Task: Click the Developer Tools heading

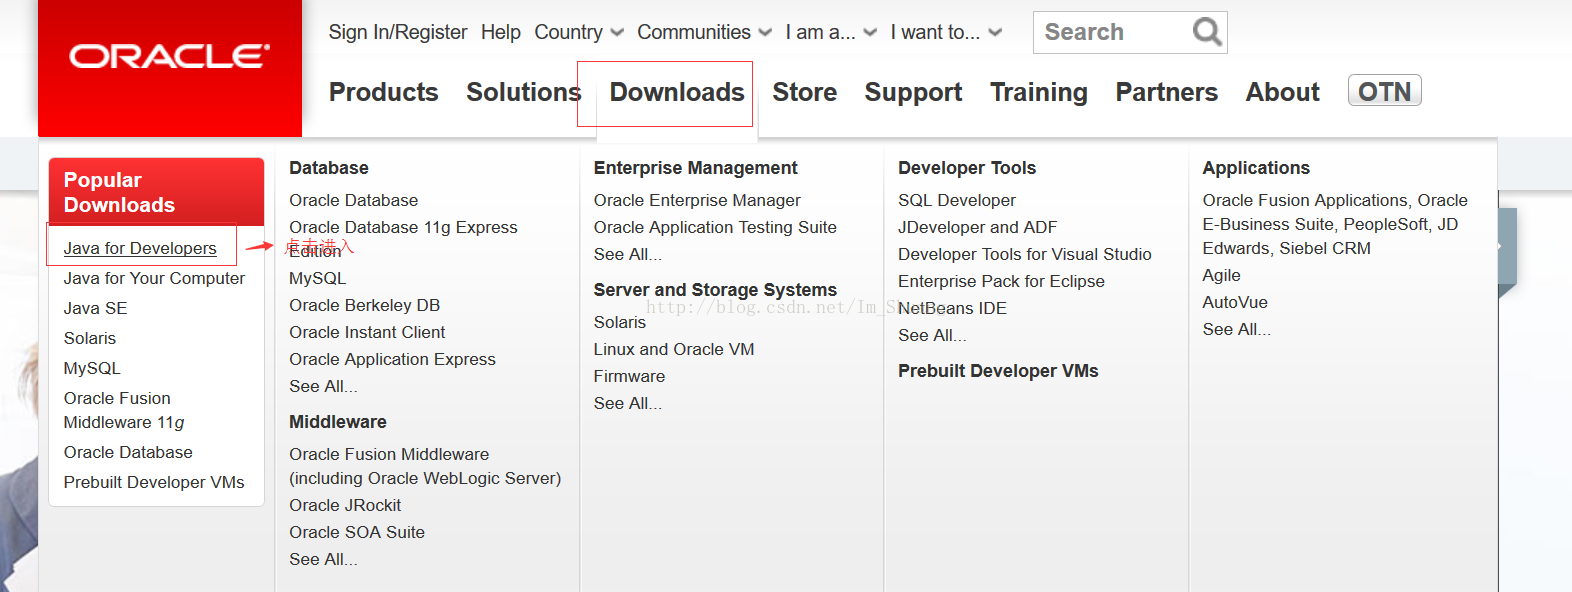Action: [967, 168]
